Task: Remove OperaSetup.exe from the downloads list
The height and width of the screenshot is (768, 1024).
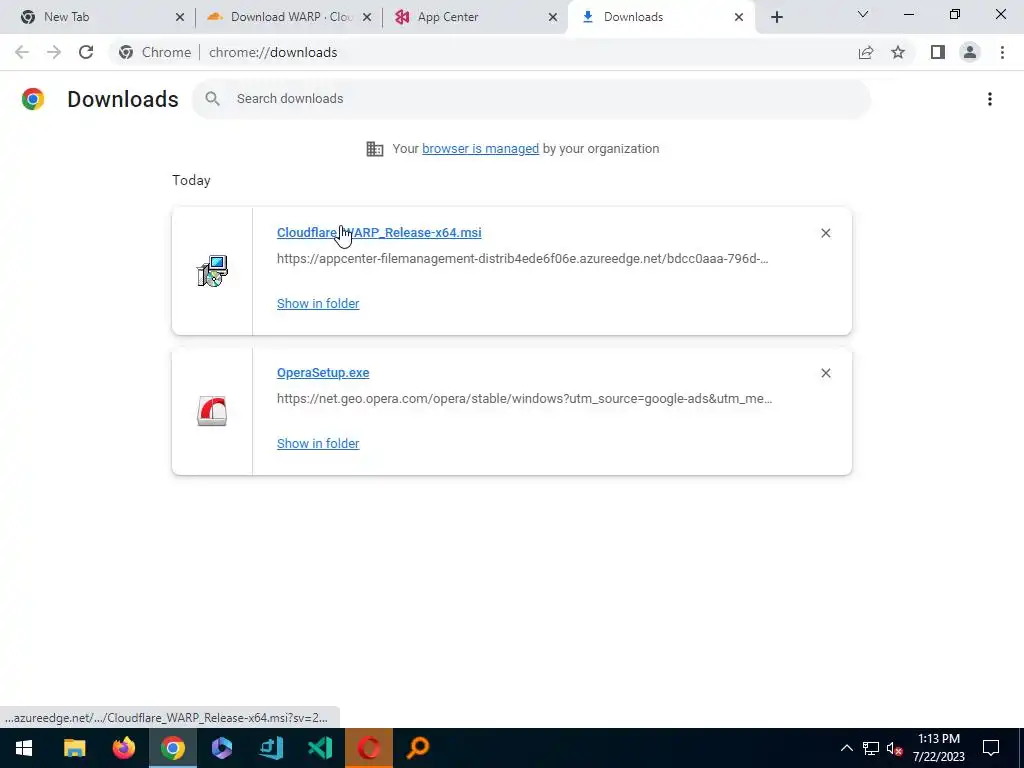Action: pyautogui.click(x=825, y=373)
